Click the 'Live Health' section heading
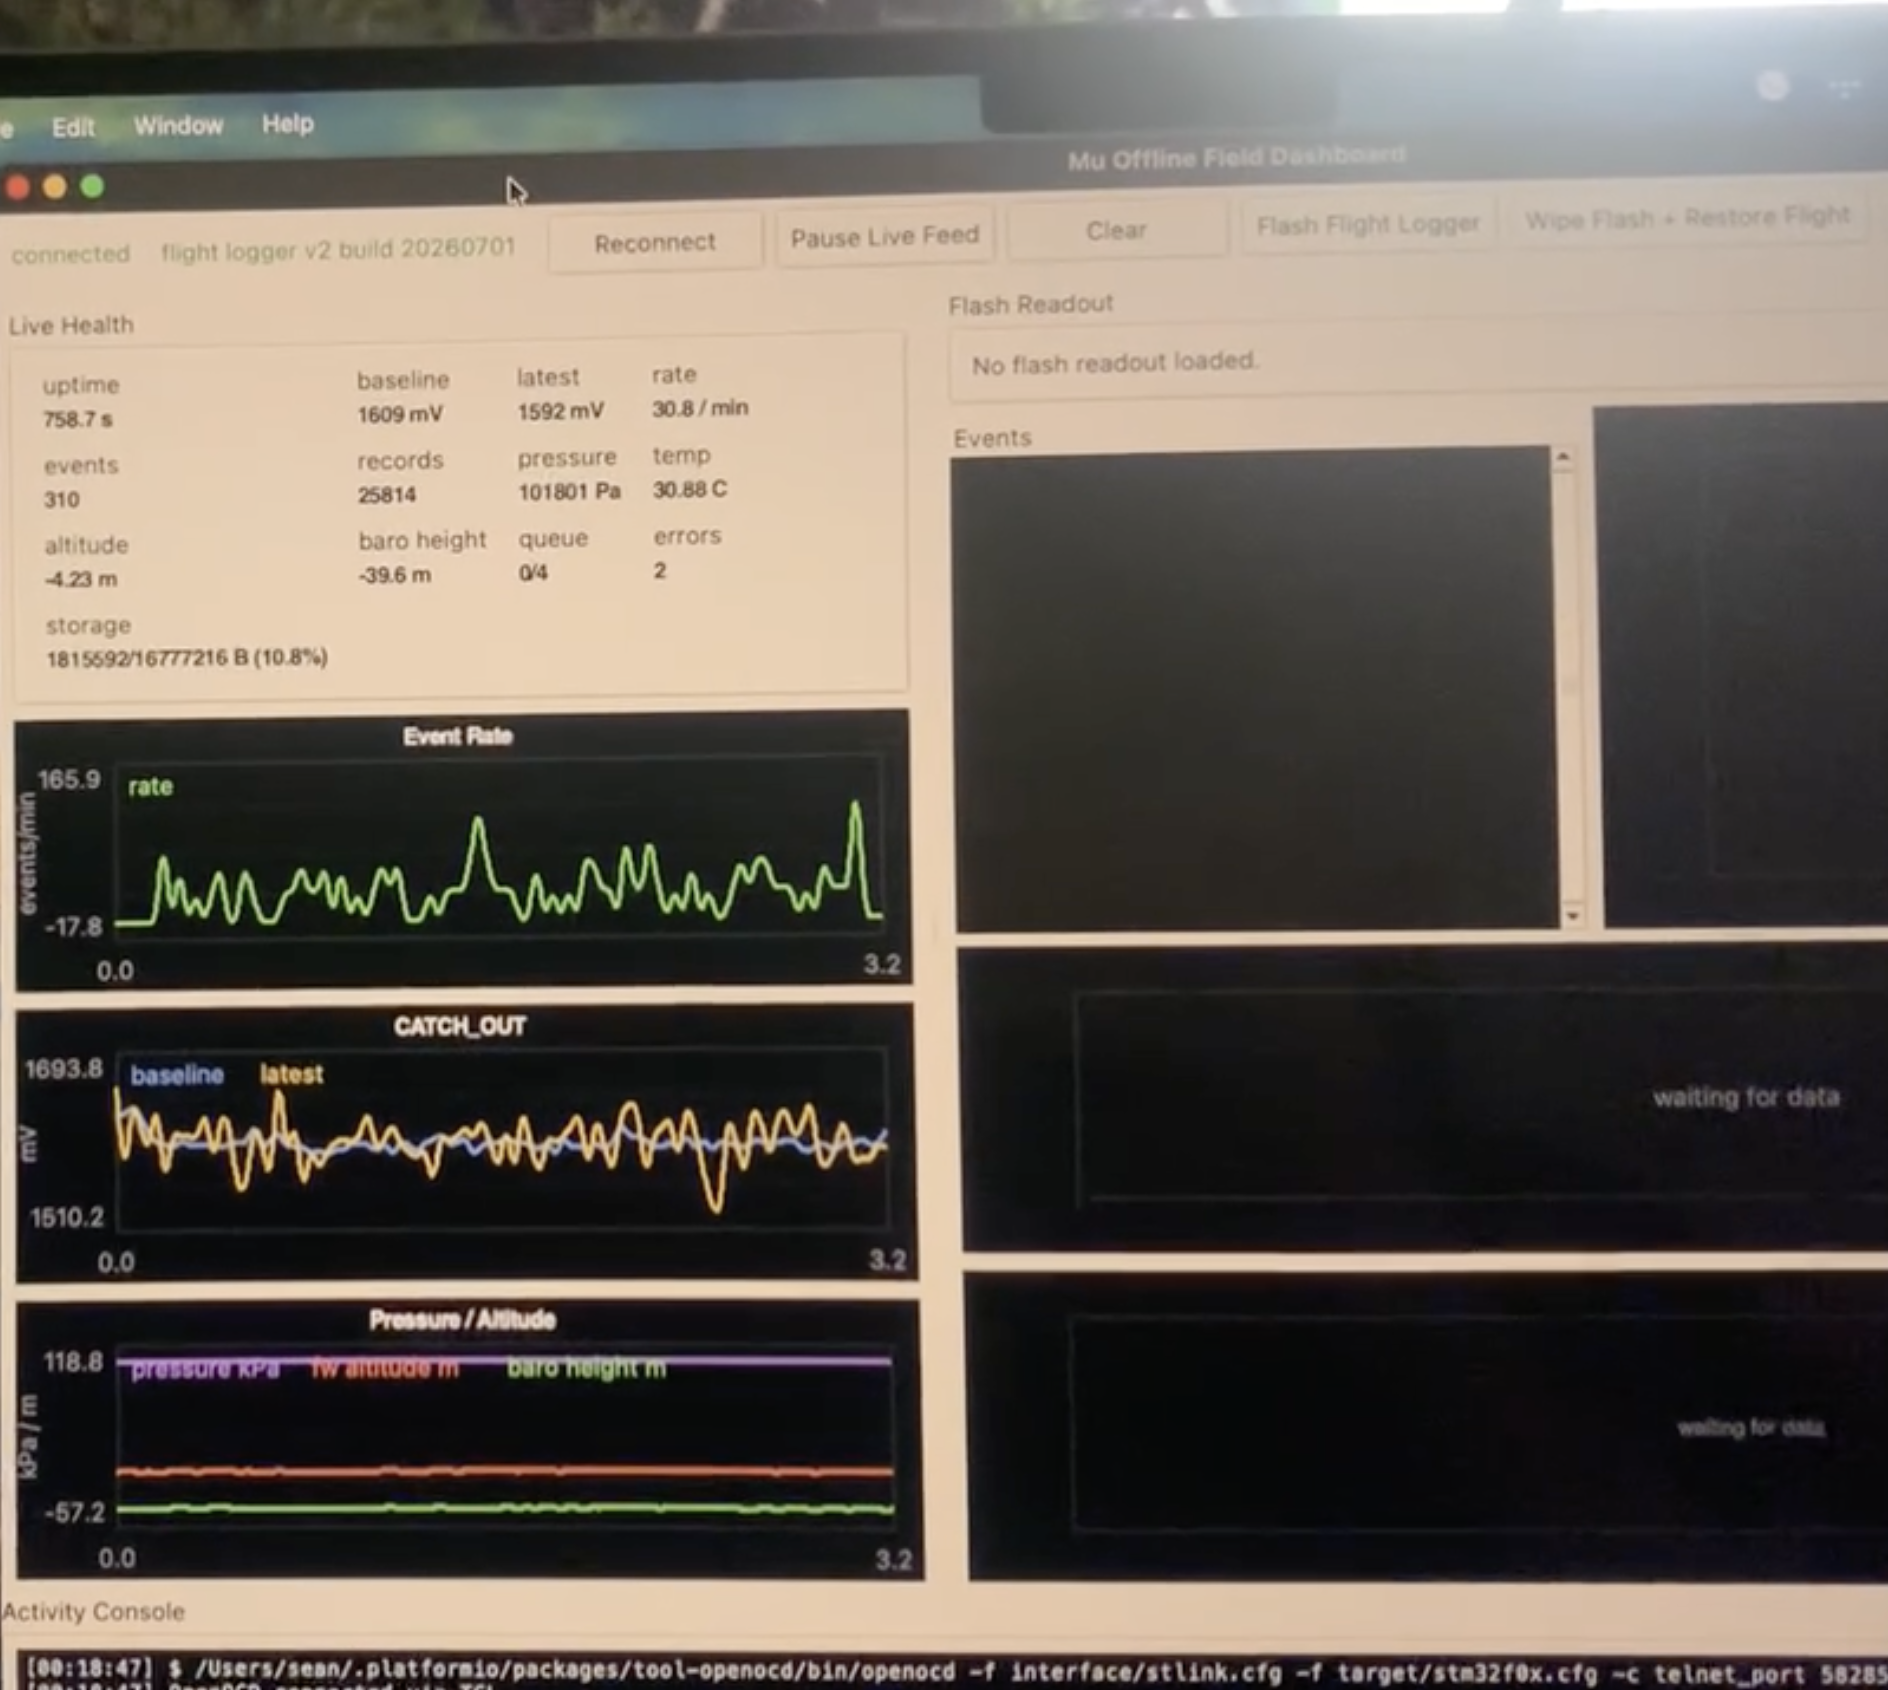Screen dimensions: 1888x1690 tap(71, 325)
